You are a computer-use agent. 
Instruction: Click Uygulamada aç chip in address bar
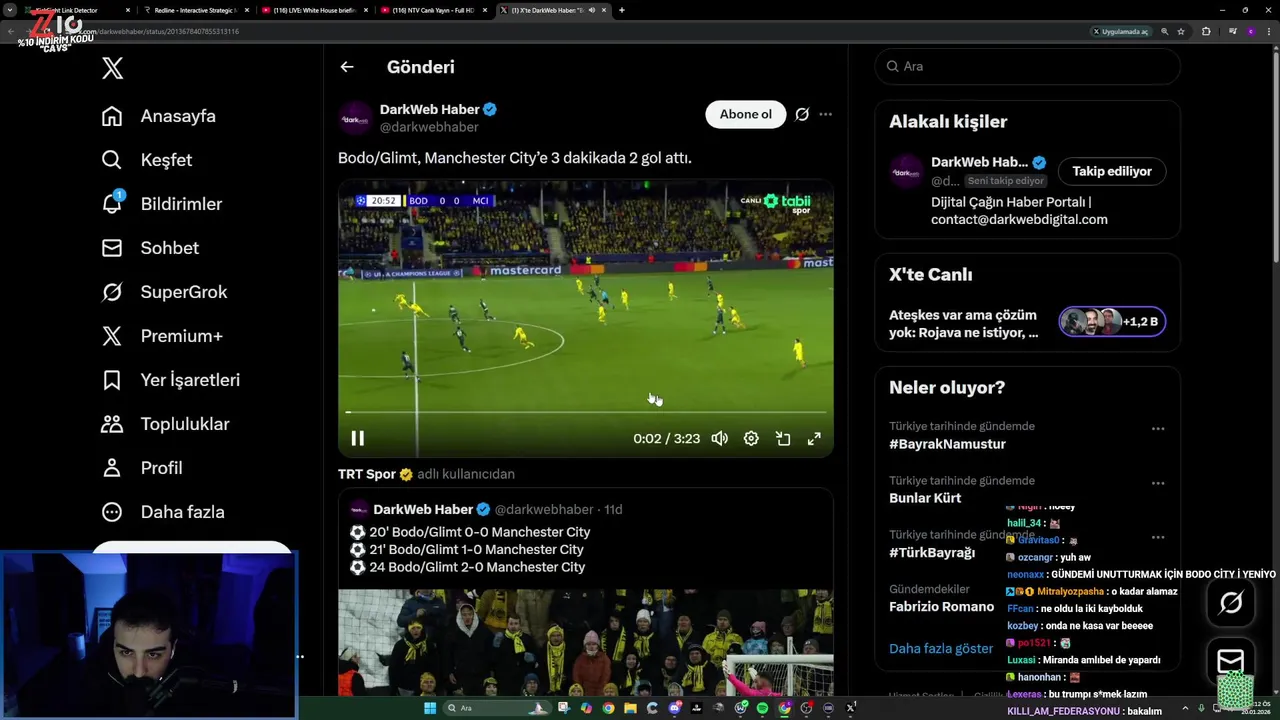tap(1121, 31)
